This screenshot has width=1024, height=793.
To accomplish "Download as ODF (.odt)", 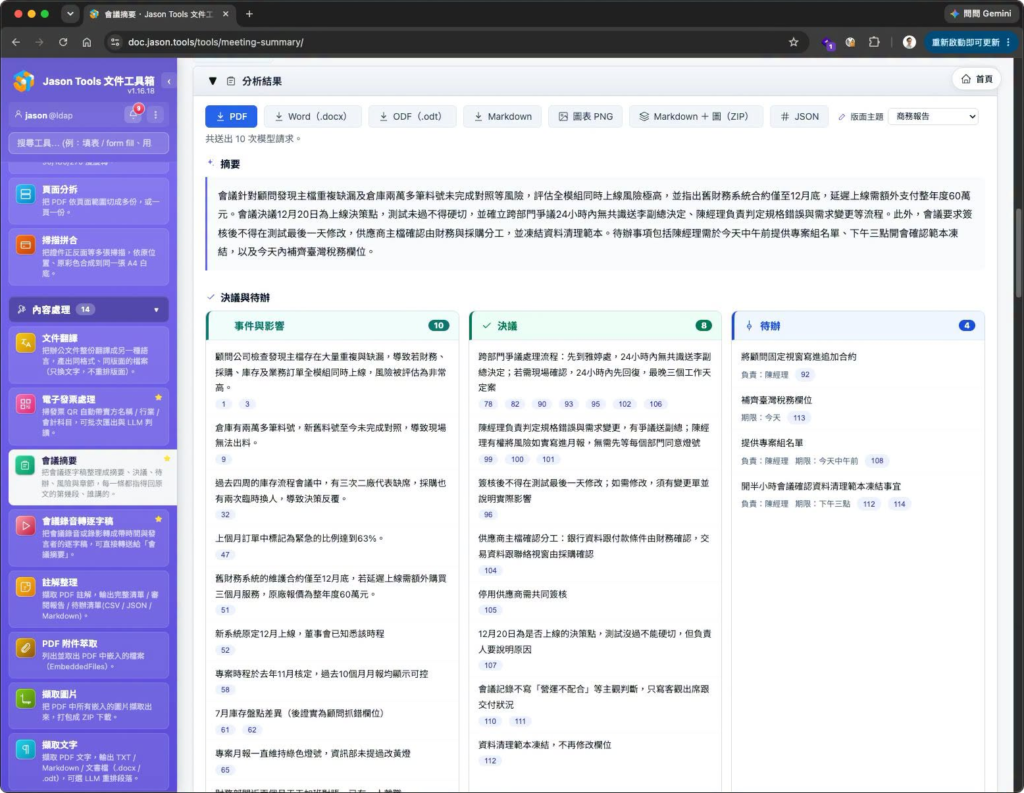I will pos(412,116).
